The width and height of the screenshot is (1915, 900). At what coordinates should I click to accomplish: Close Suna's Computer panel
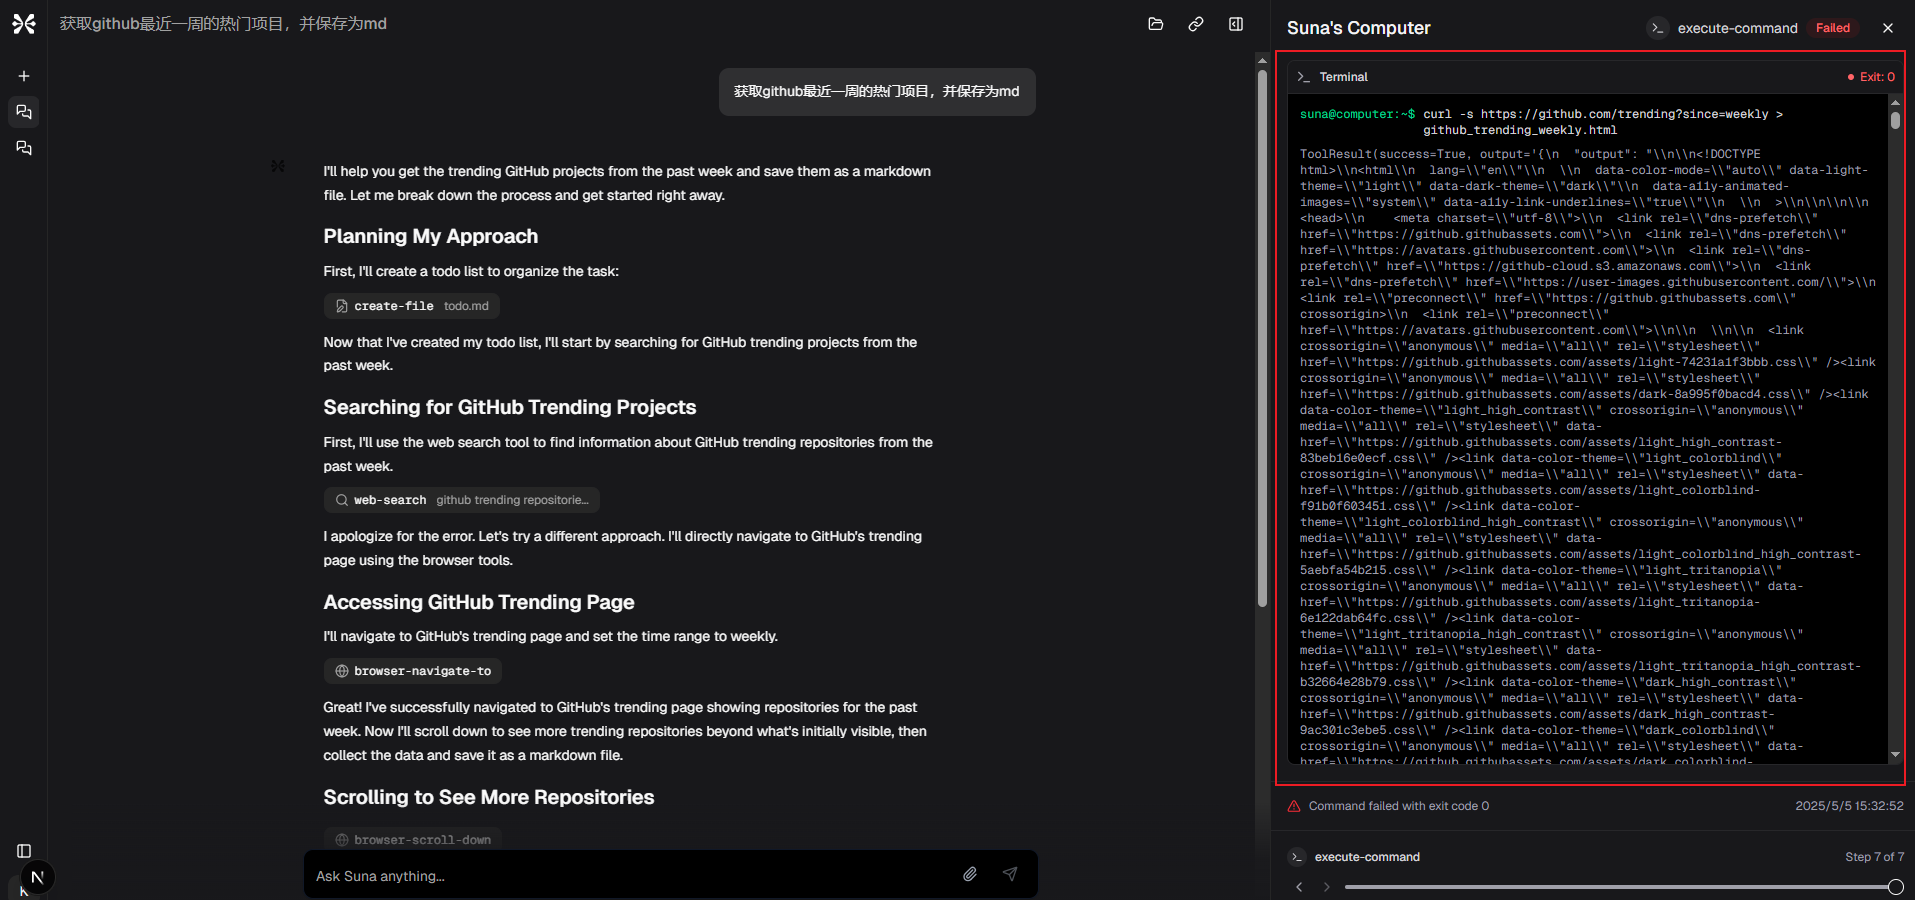point(1888,28)
